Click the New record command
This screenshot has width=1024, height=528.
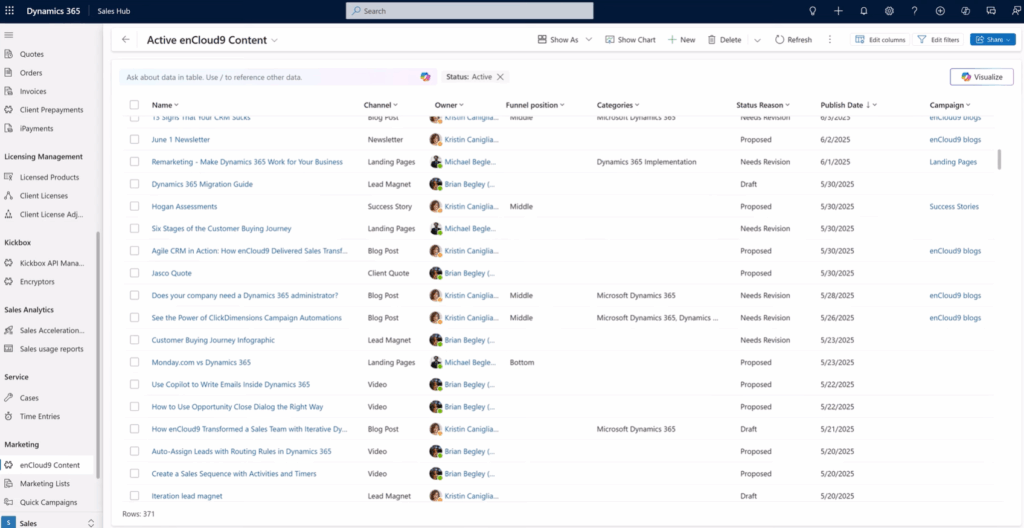click(681, 40)
